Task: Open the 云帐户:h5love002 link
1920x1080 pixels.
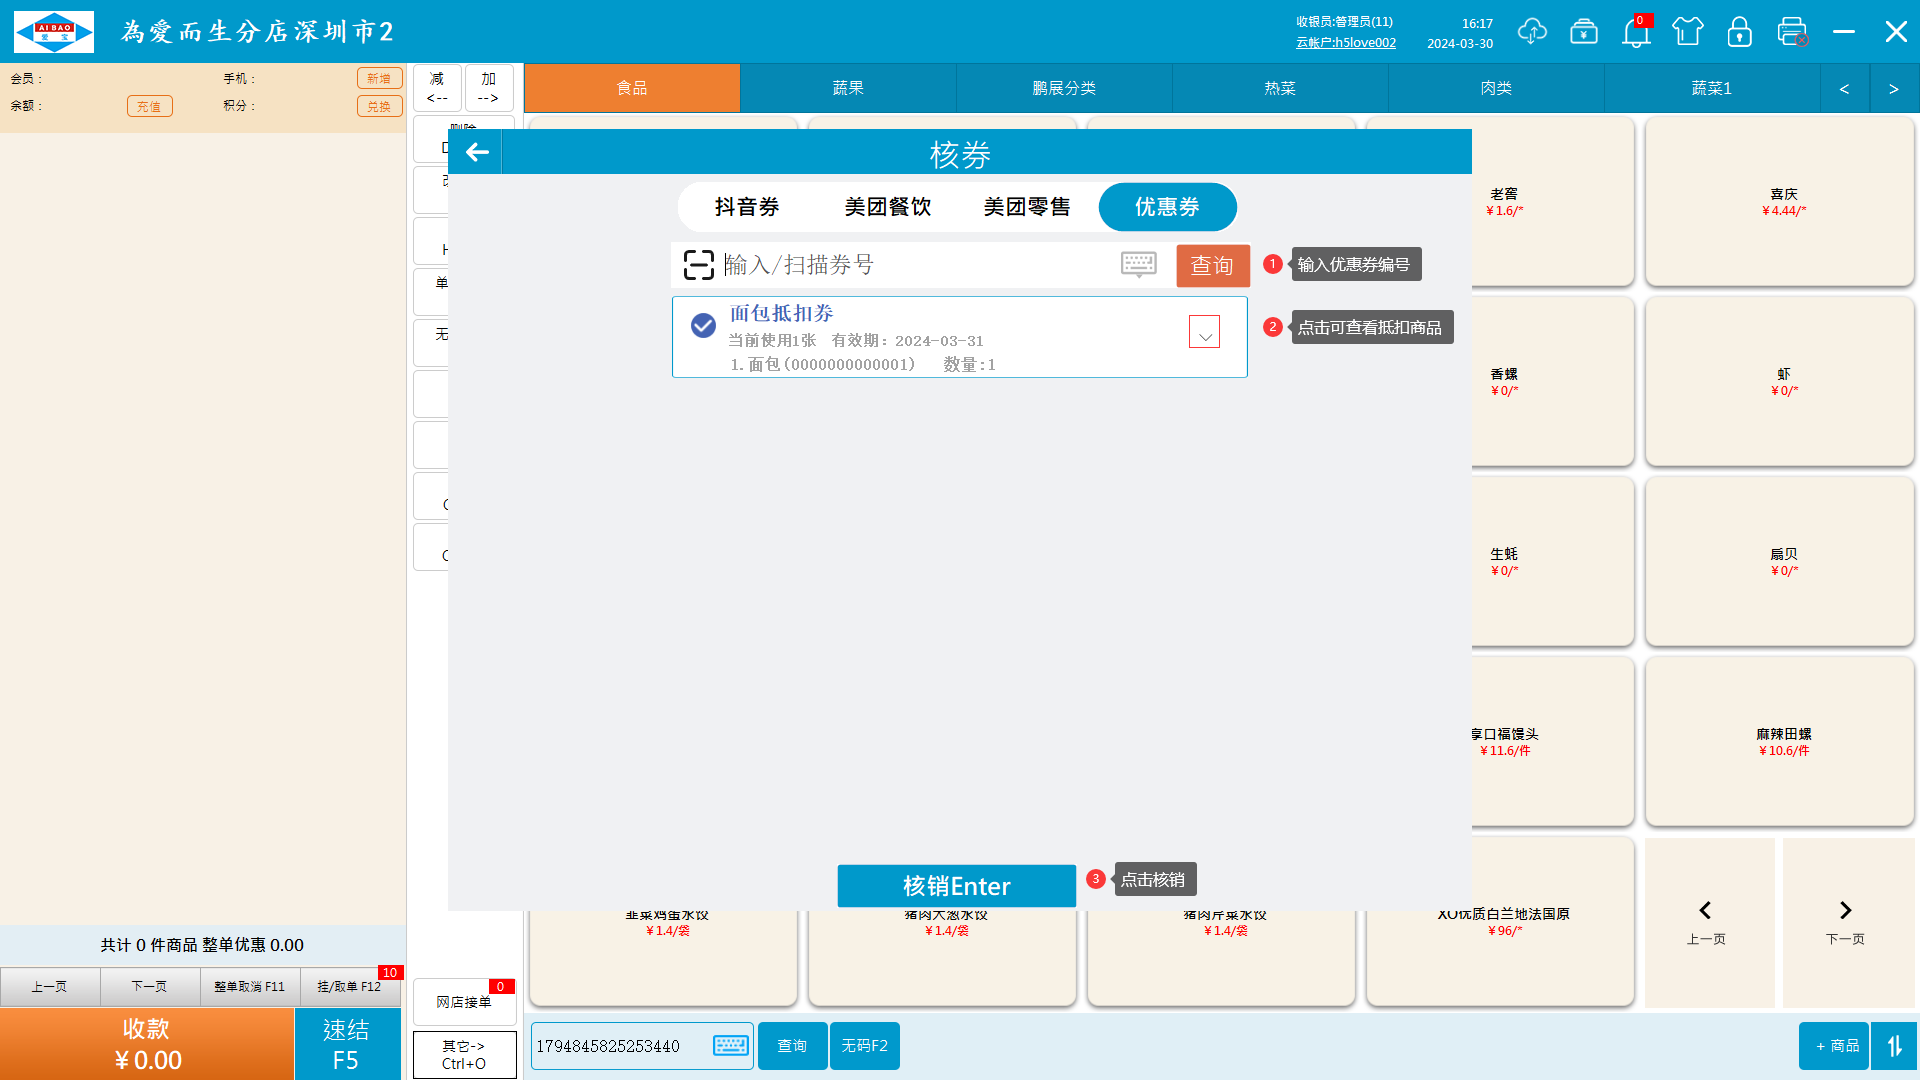Action: coord(1346,43)
